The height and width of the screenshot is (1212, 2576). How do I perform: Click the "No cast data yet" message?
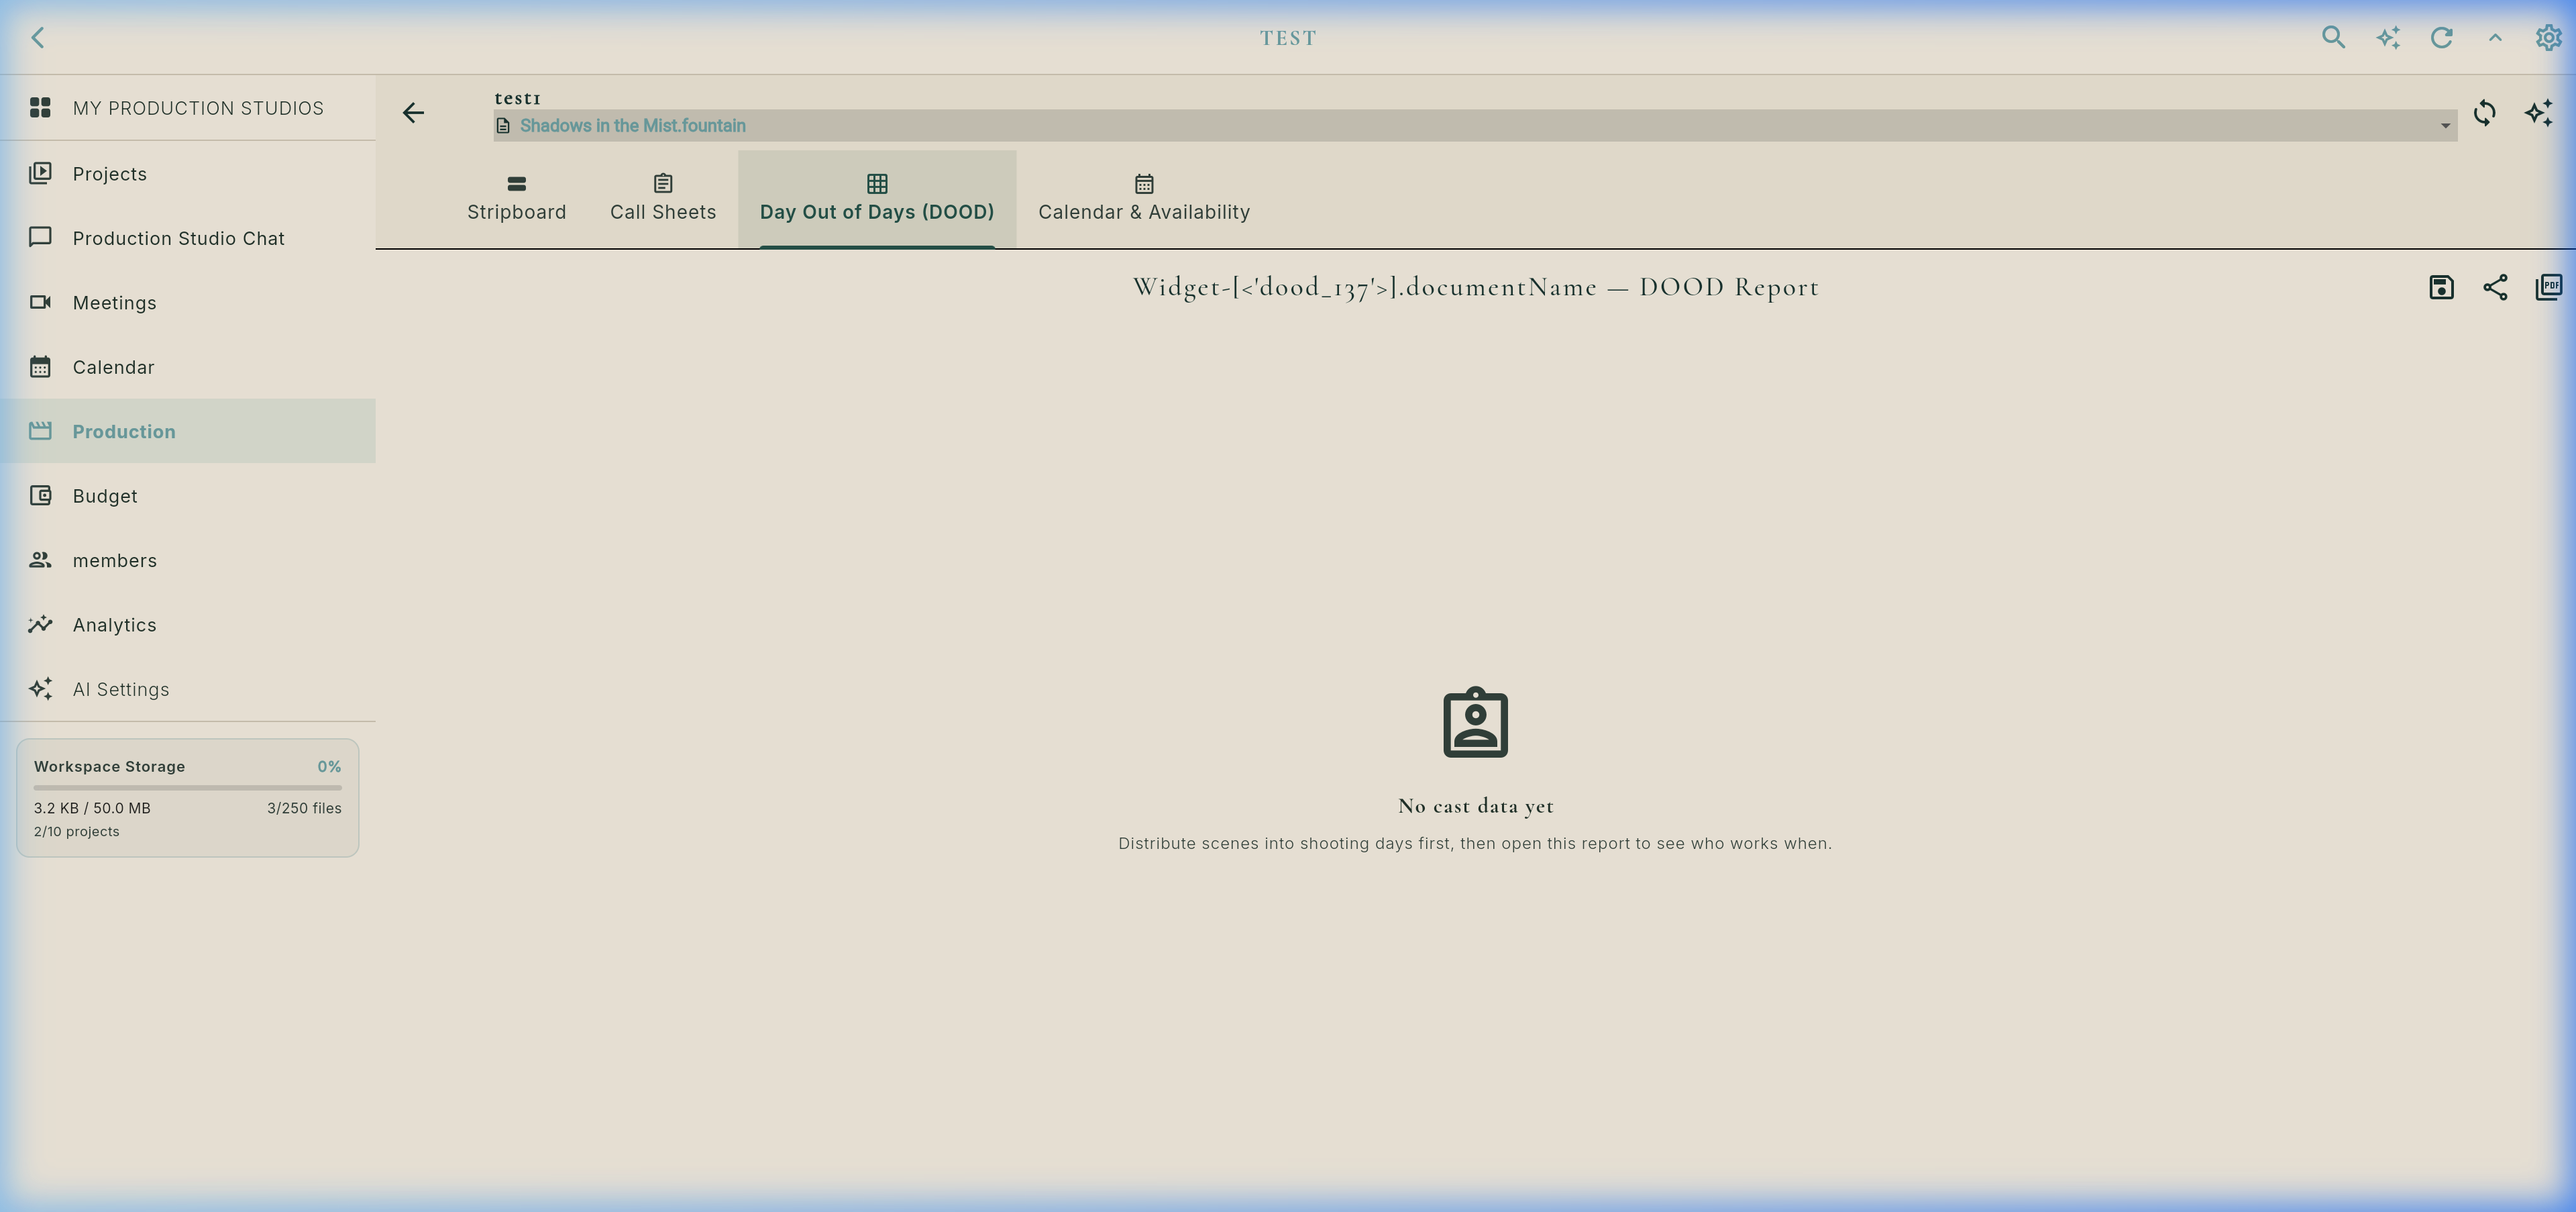pos(1475,806)
